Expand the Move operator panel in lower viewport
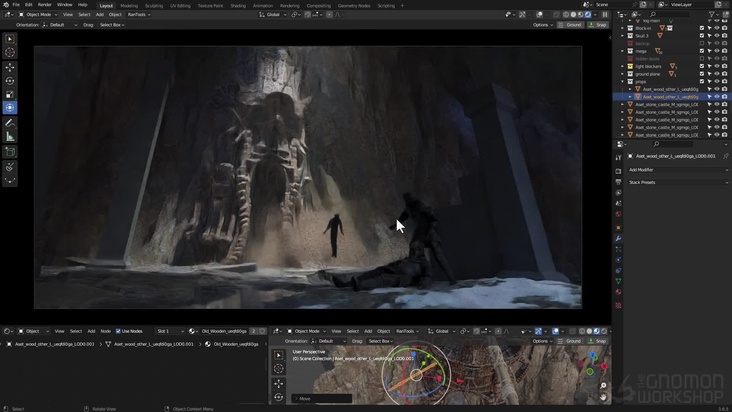This screenshot has width=732, height=412. (x=322, y=398)
